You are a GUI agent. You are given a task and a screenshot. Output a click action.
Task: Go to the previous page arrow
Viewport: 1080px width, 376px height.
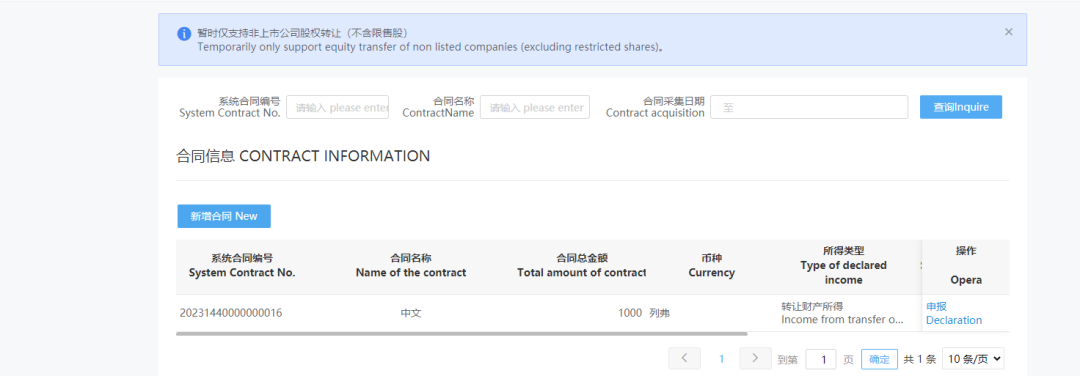tap(684, 358)
